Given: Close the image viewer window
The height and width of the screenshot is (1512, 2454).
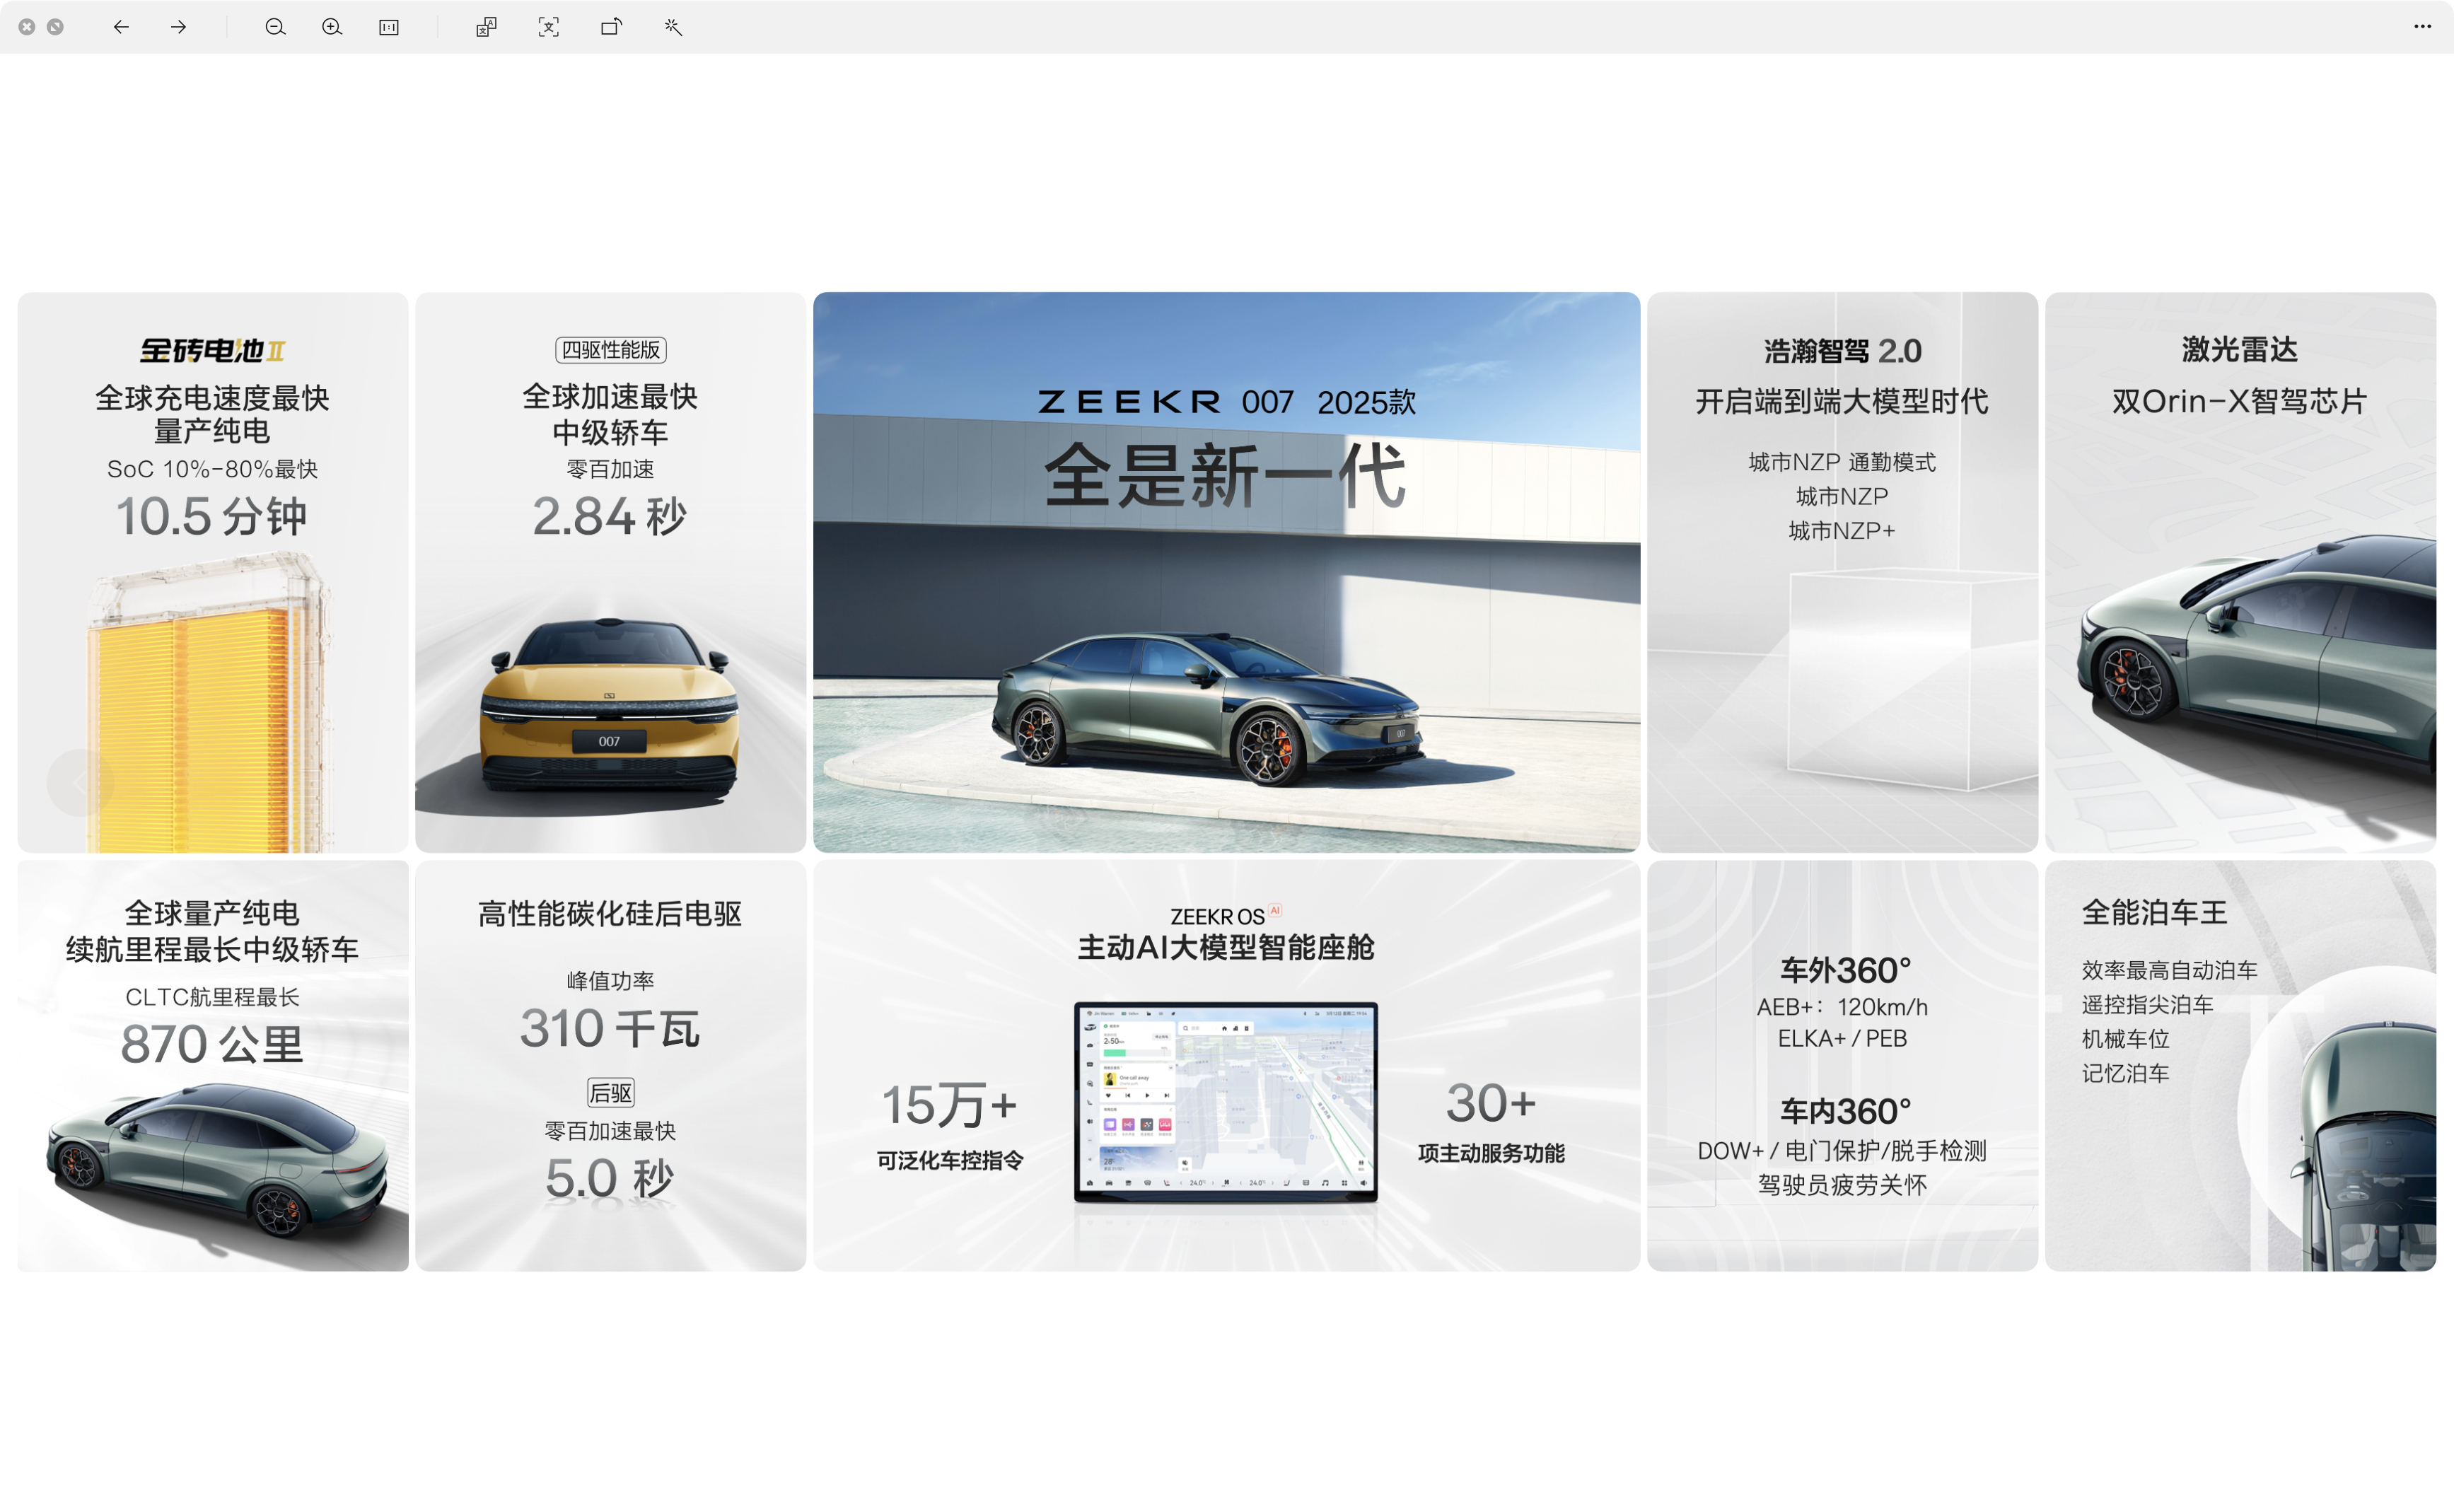Looking at the screenshot, I should 27,27.
